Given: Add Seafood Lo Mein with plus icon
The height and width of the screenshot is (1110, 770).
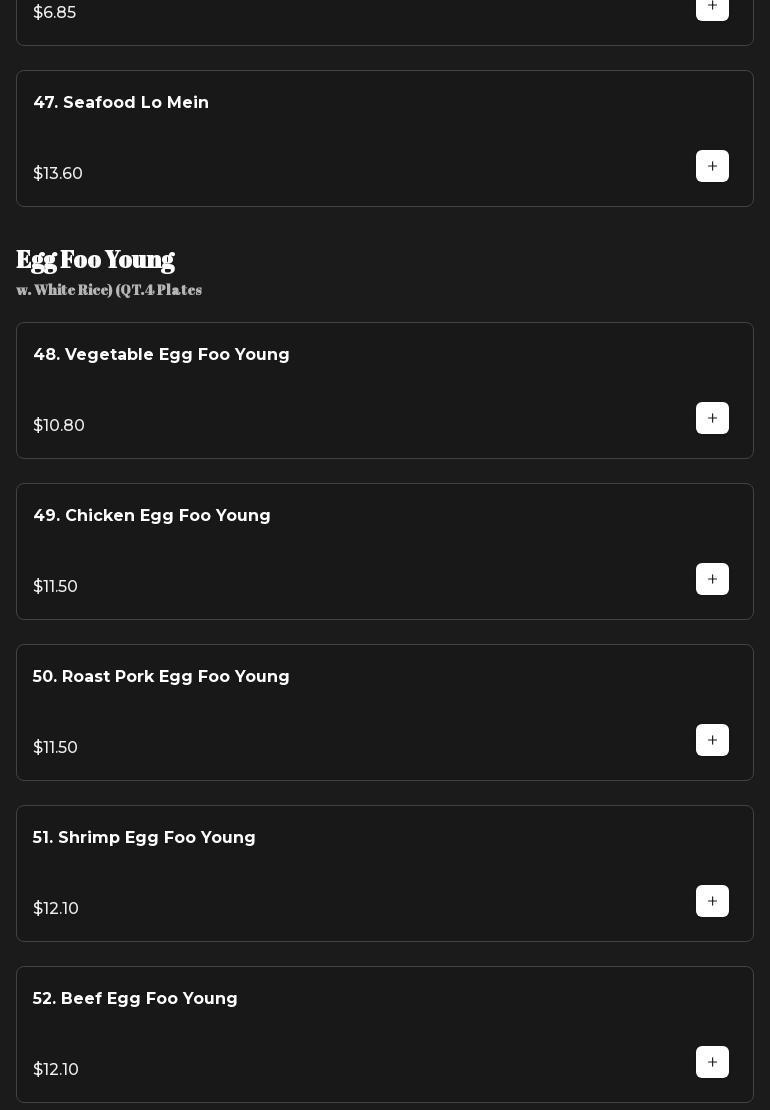Looking at the screenshot, I should (x=712, y=166).
